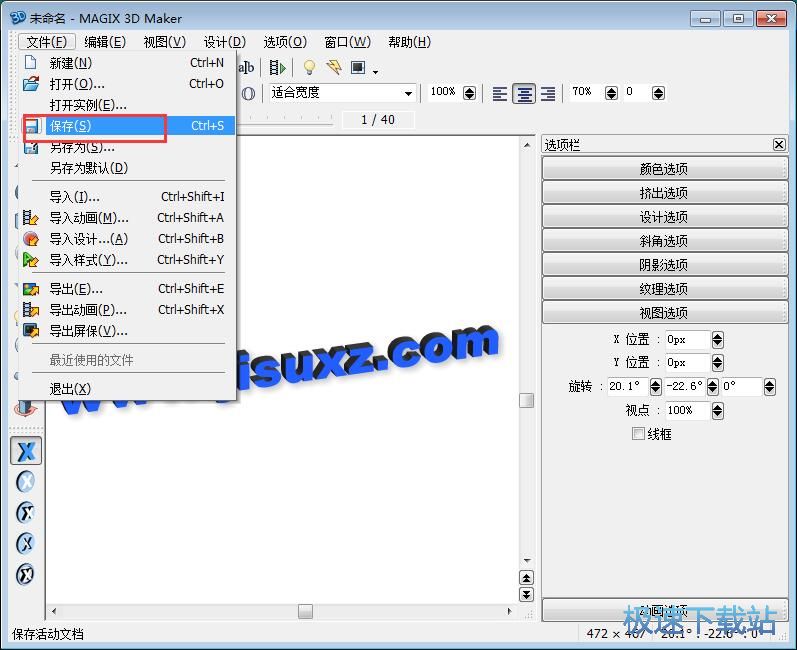Open the 帮助(H) menu
The image size is (797, 650).
[409, 42]
